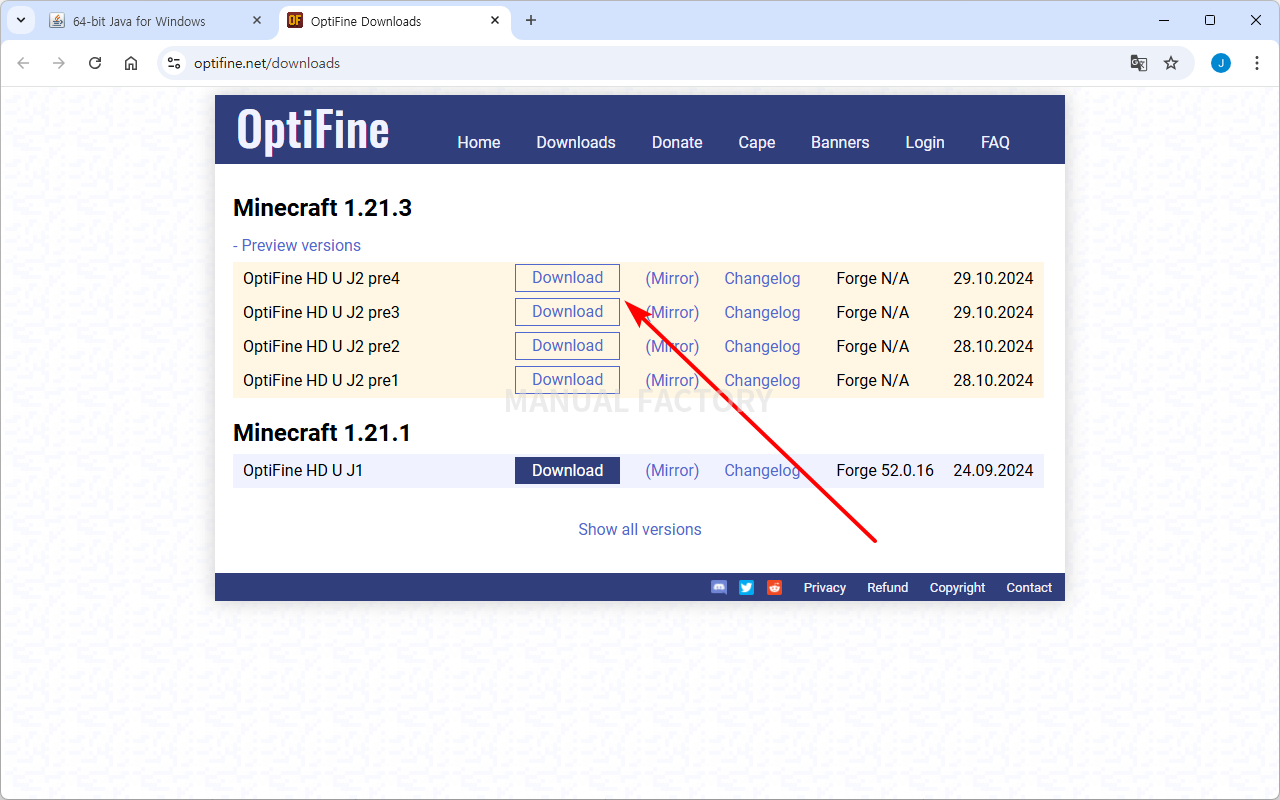Open the FAQ nav item
The height and width of the screenshot is (800, 1280).
[995, 142]
